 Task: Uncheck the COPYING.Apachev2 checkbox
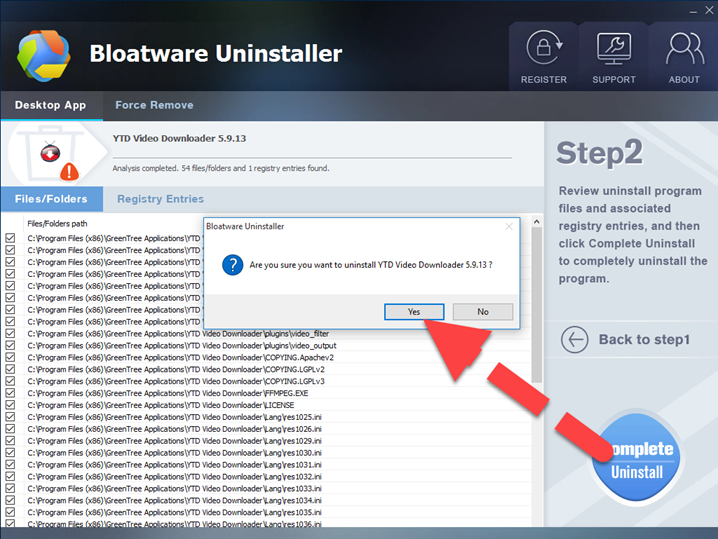coord(10,357)
